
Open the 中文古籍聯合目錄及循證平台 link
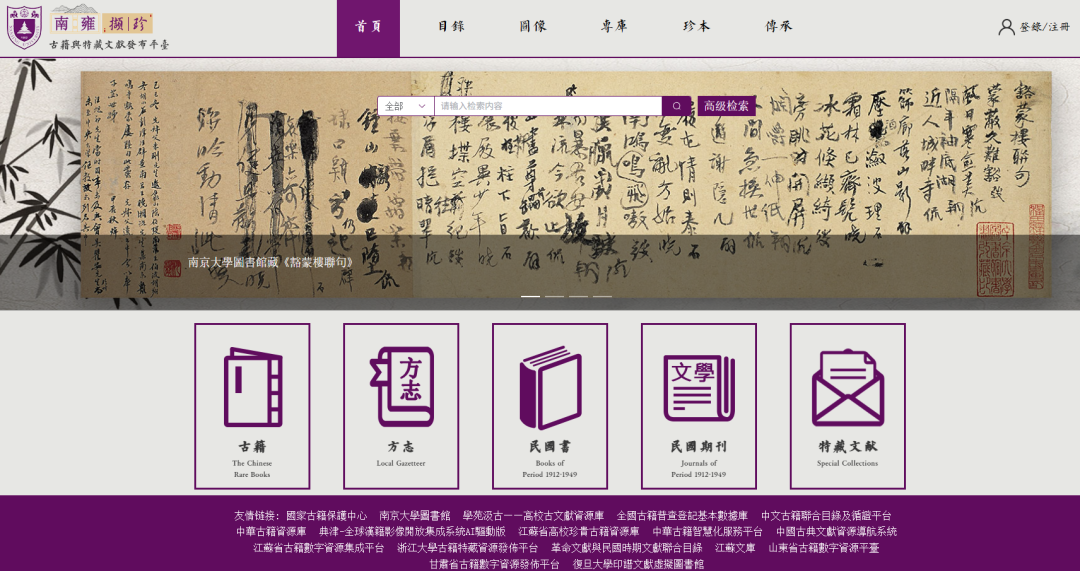click(826, 515)
